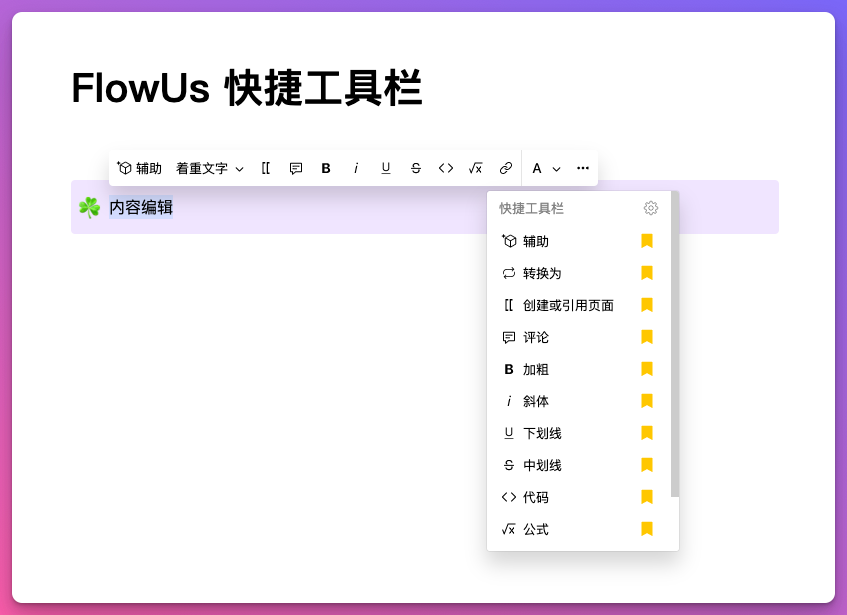
Task: Apply strikethrough from the toolbar
Action: coord(415,168)
